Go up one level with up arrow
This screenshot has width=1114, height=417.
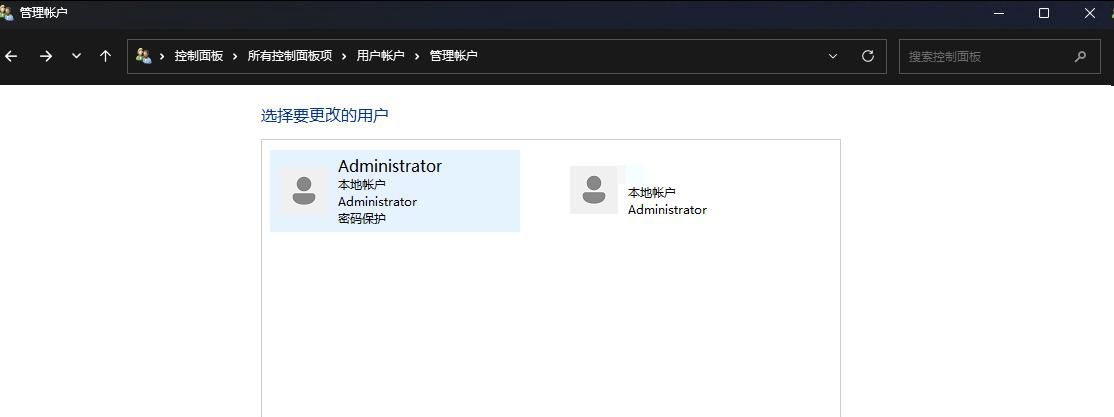[x=105, y=56]
